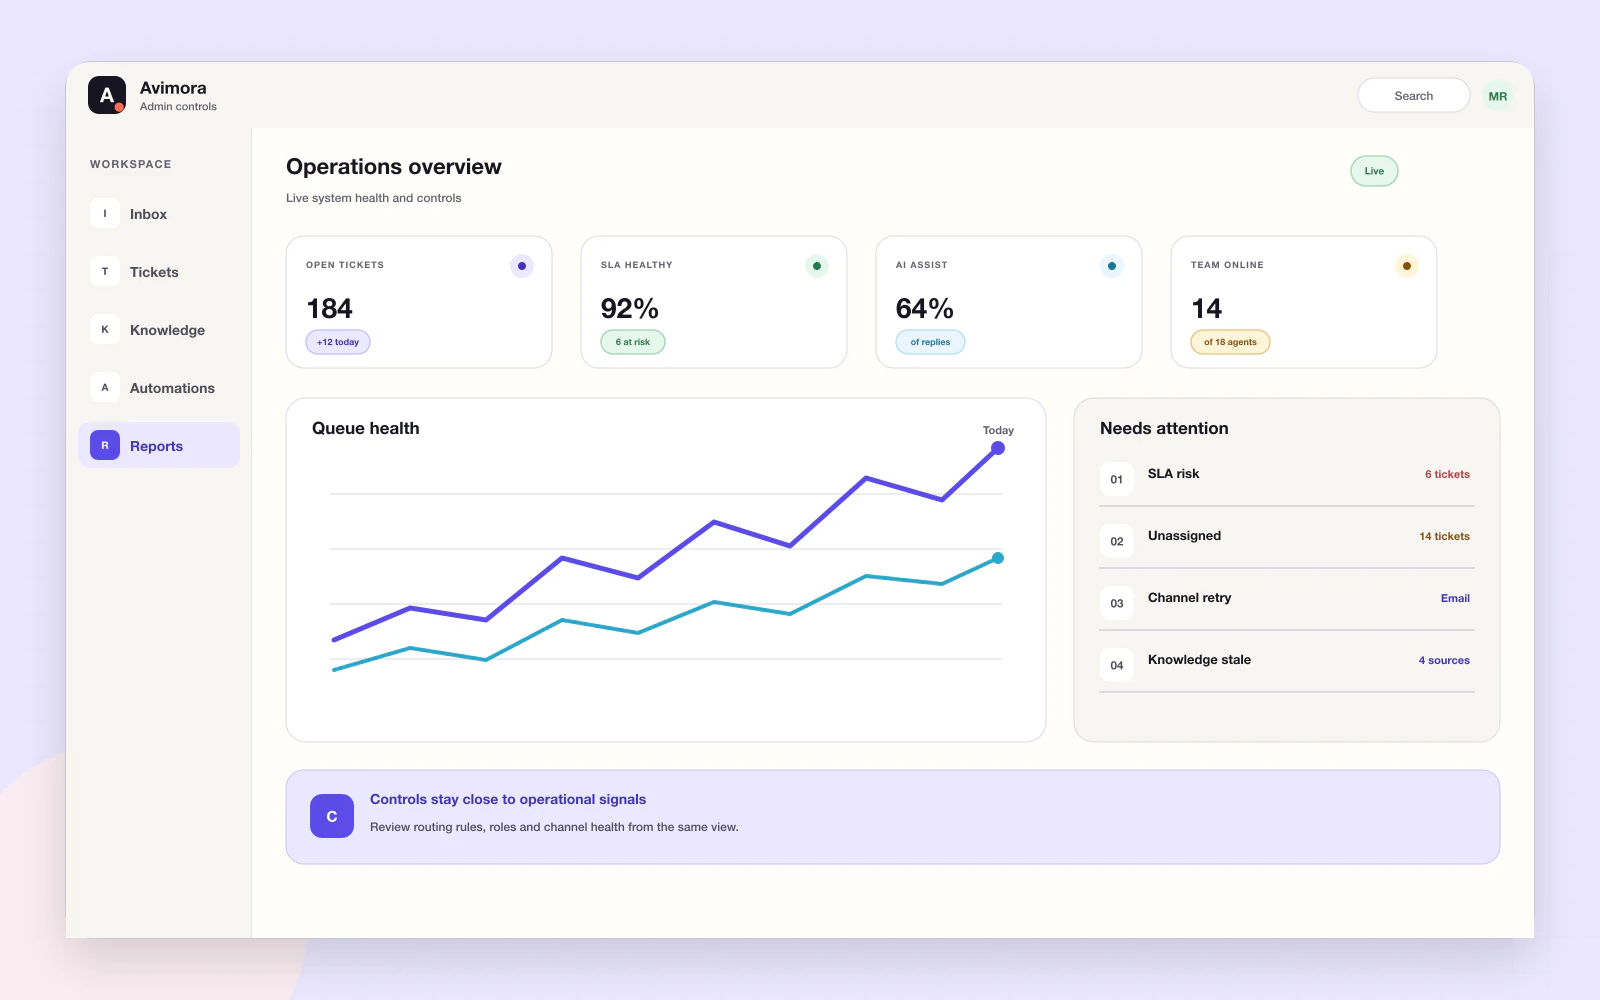Click the 64% AI assist value
Screen dimensions: 1600x1000
924,308
